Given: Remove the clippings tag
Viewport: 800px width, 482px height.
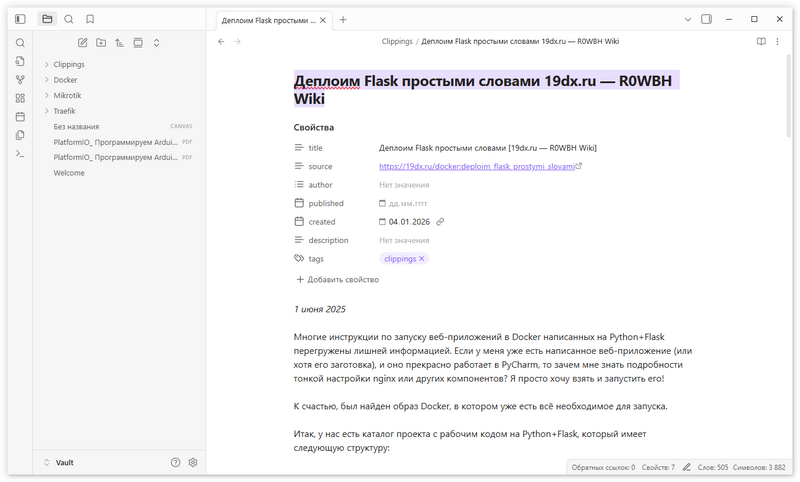Looking at the screenshot, I should pyautogui.click(x=422, y=259).
